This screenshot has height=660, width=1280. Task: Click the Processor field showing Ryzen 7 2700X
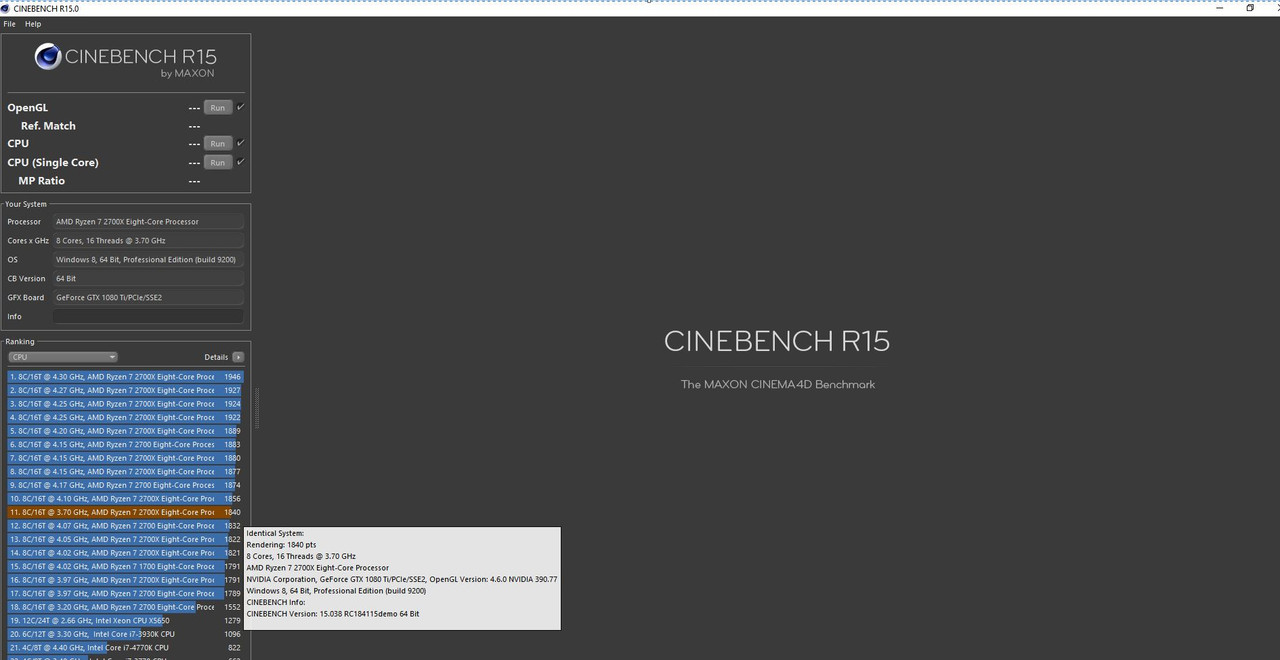(x=148, y=222)
